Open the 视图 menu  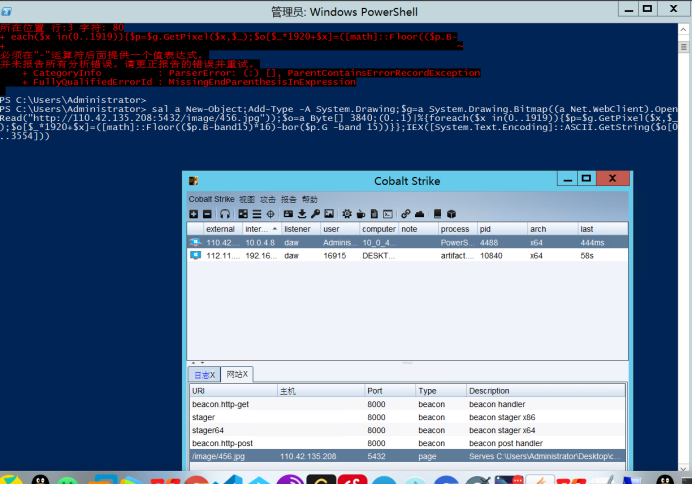(x=247, y=199)
